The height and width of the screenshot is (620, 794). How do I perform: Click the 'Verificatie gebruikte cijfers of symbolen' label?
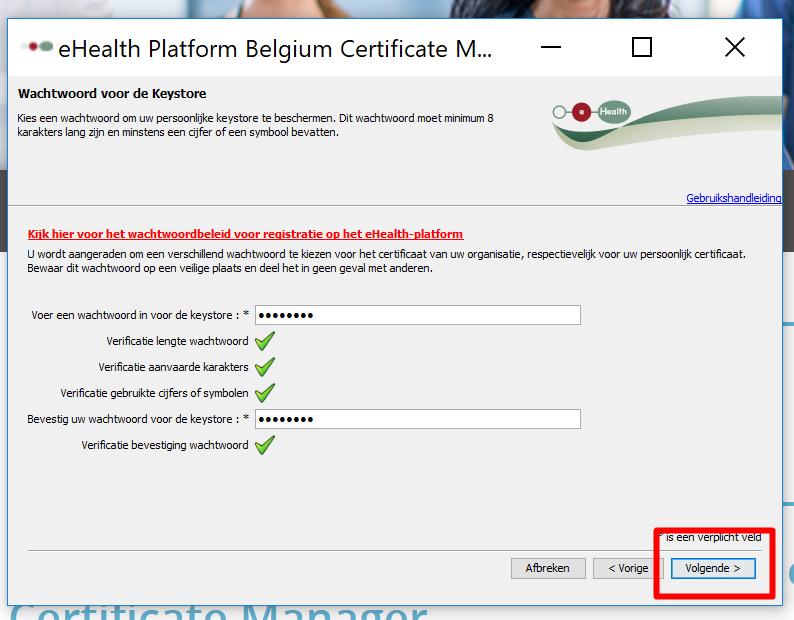point(154,393)
